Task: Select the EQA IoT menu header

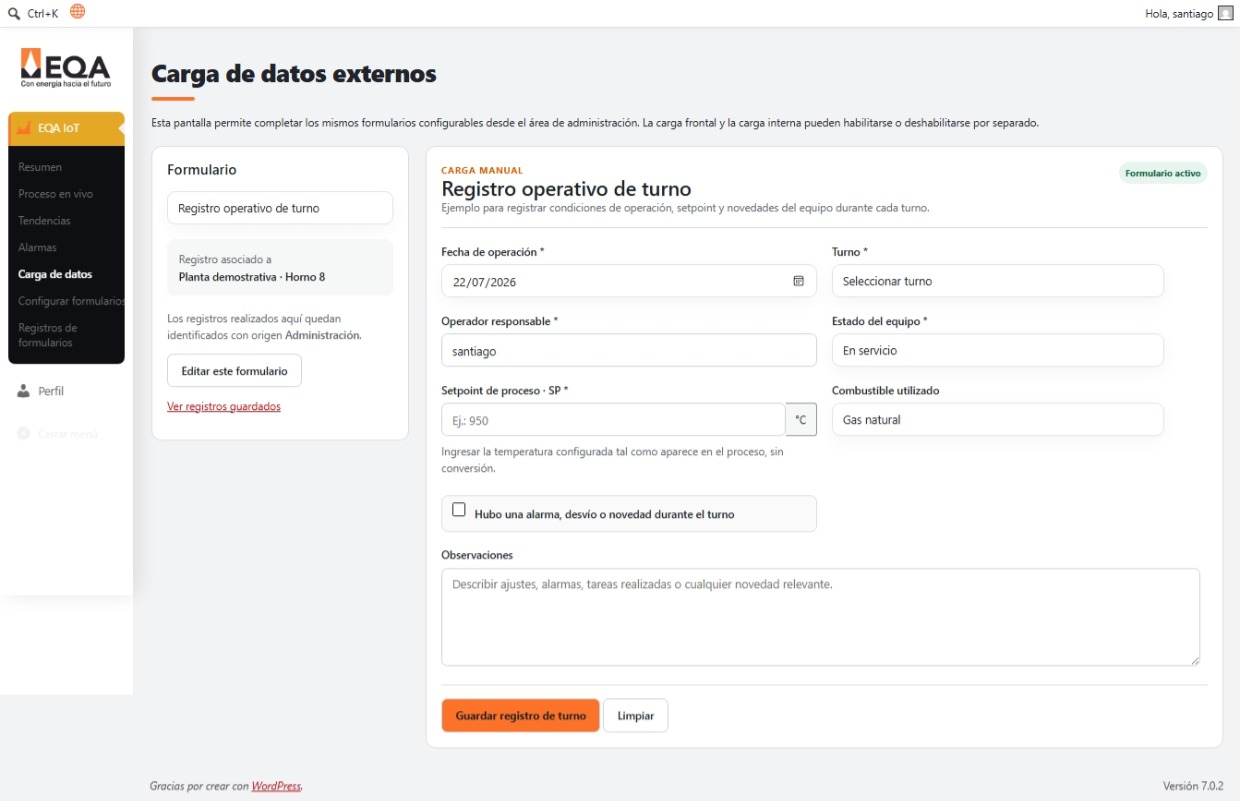Action: pos(66,128)
